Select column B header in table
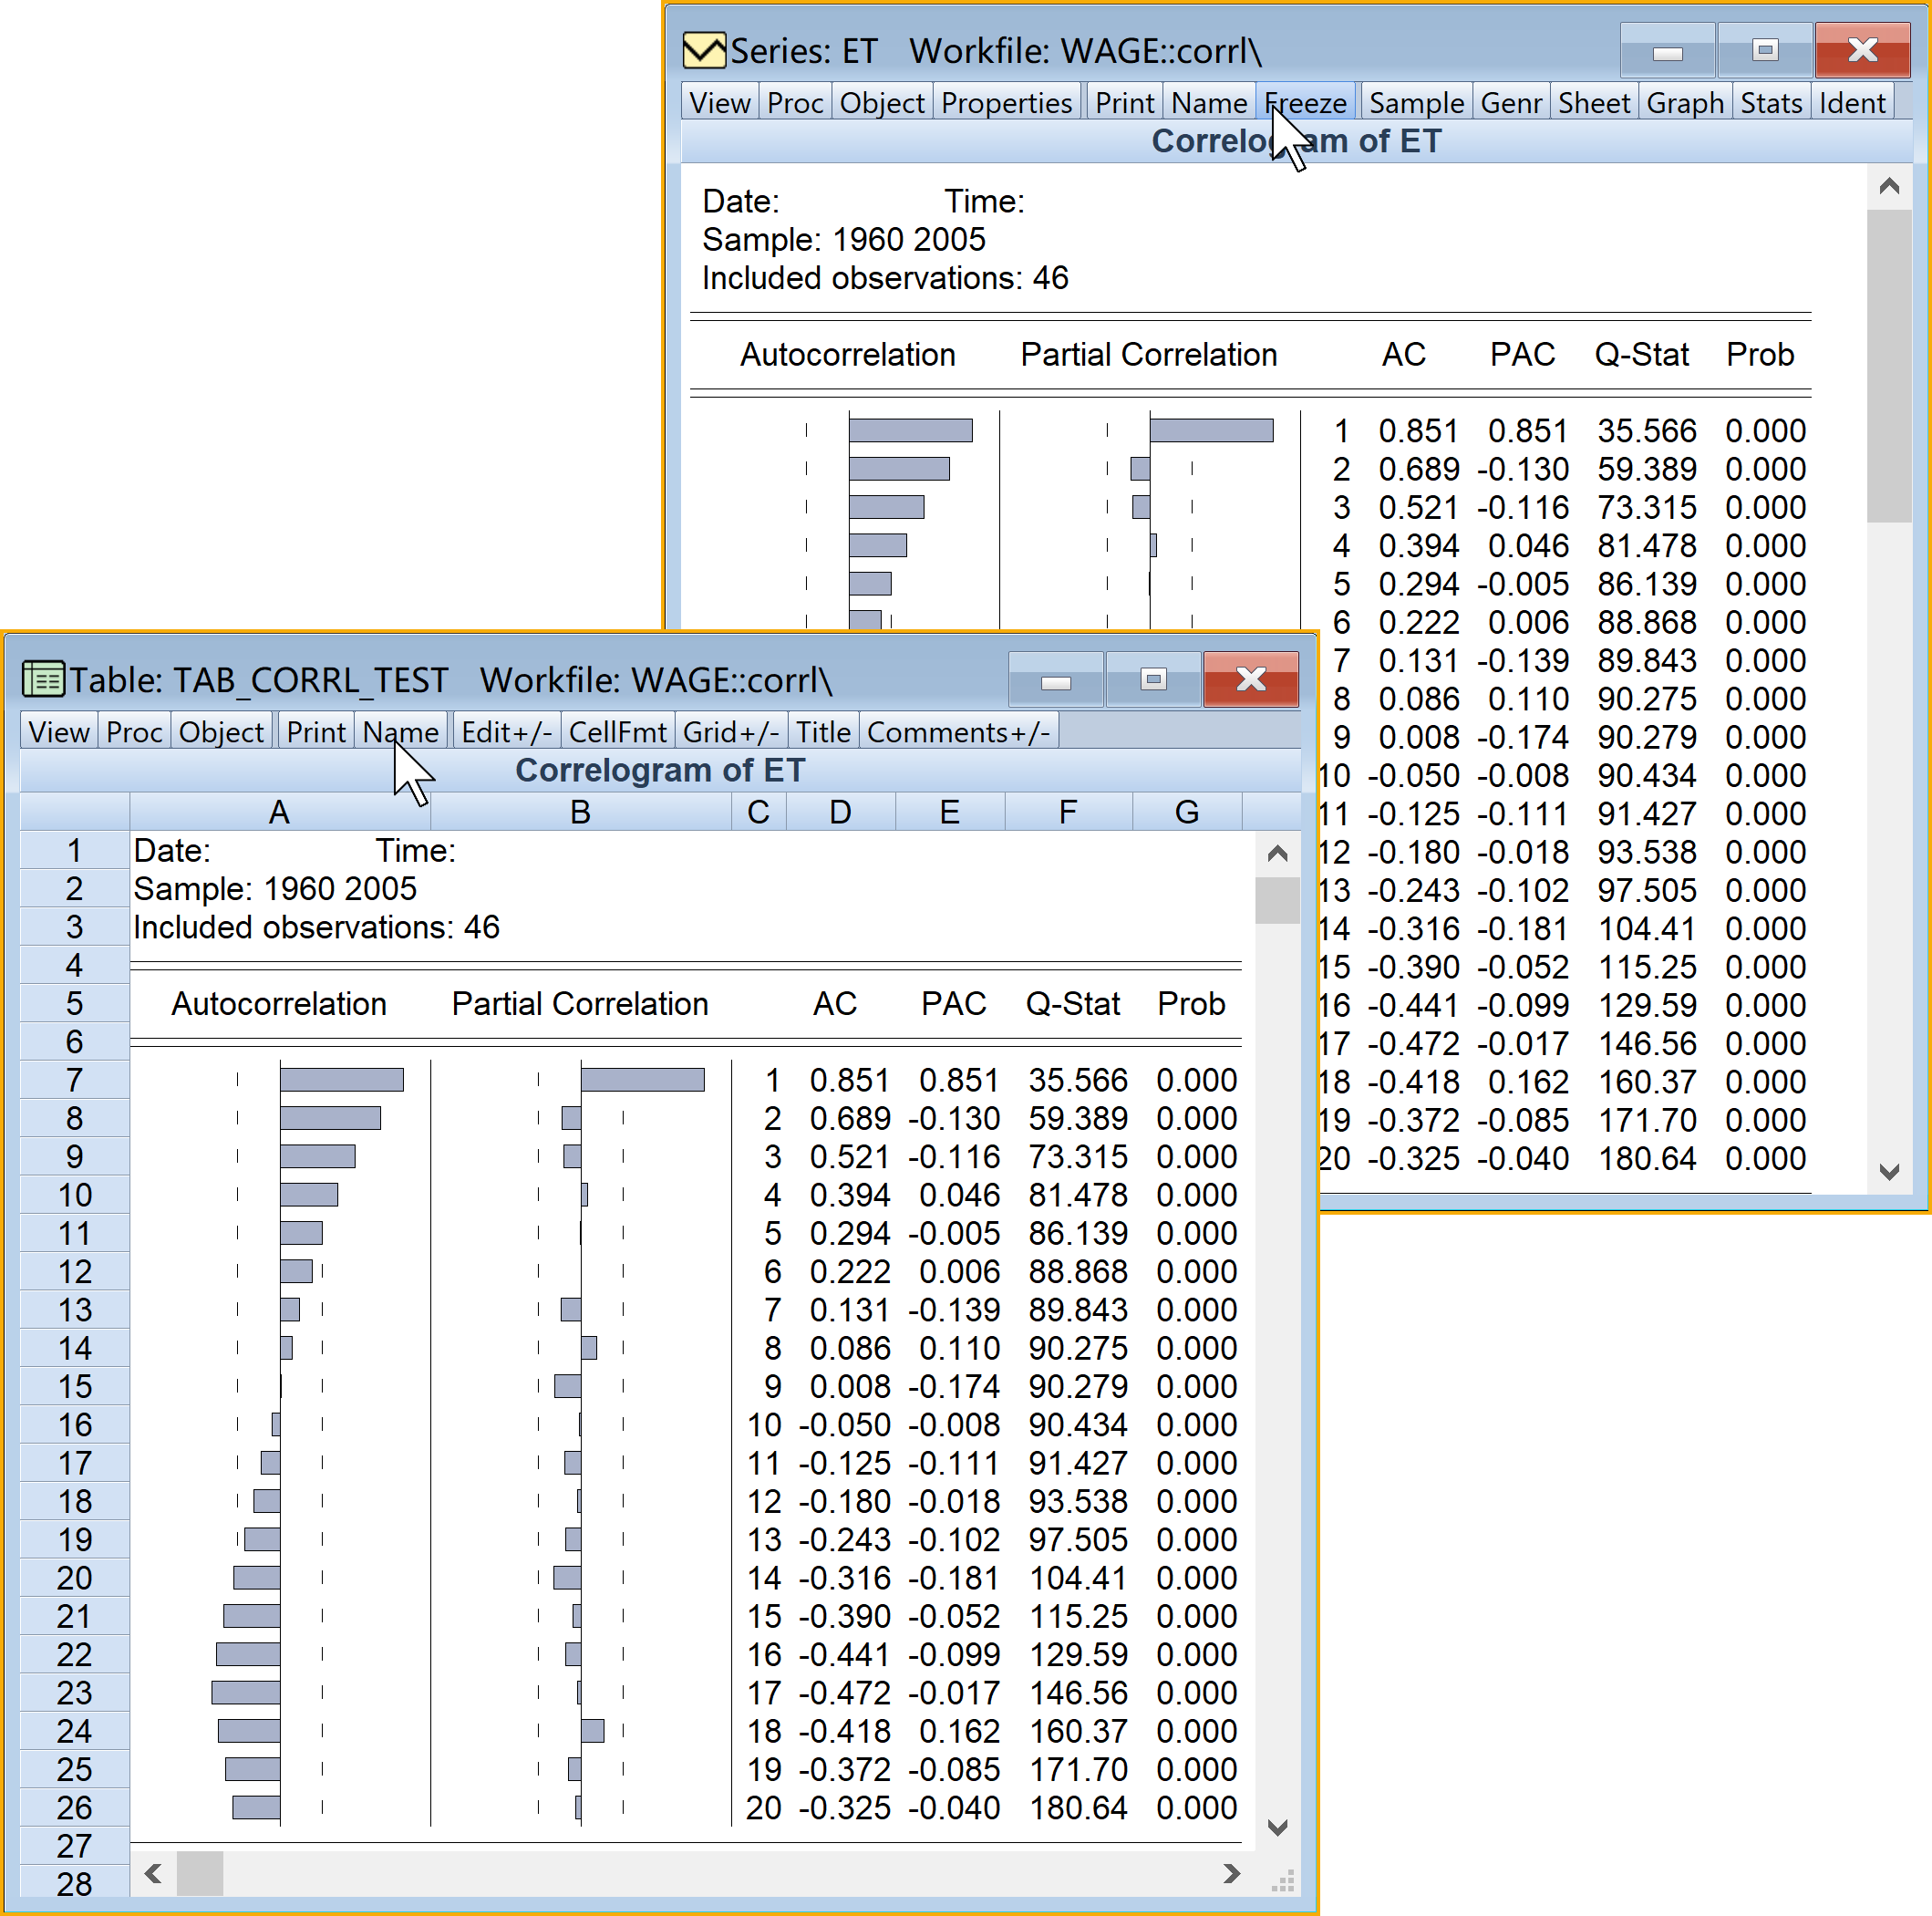1932x1916 pixels. click(580, 812)
